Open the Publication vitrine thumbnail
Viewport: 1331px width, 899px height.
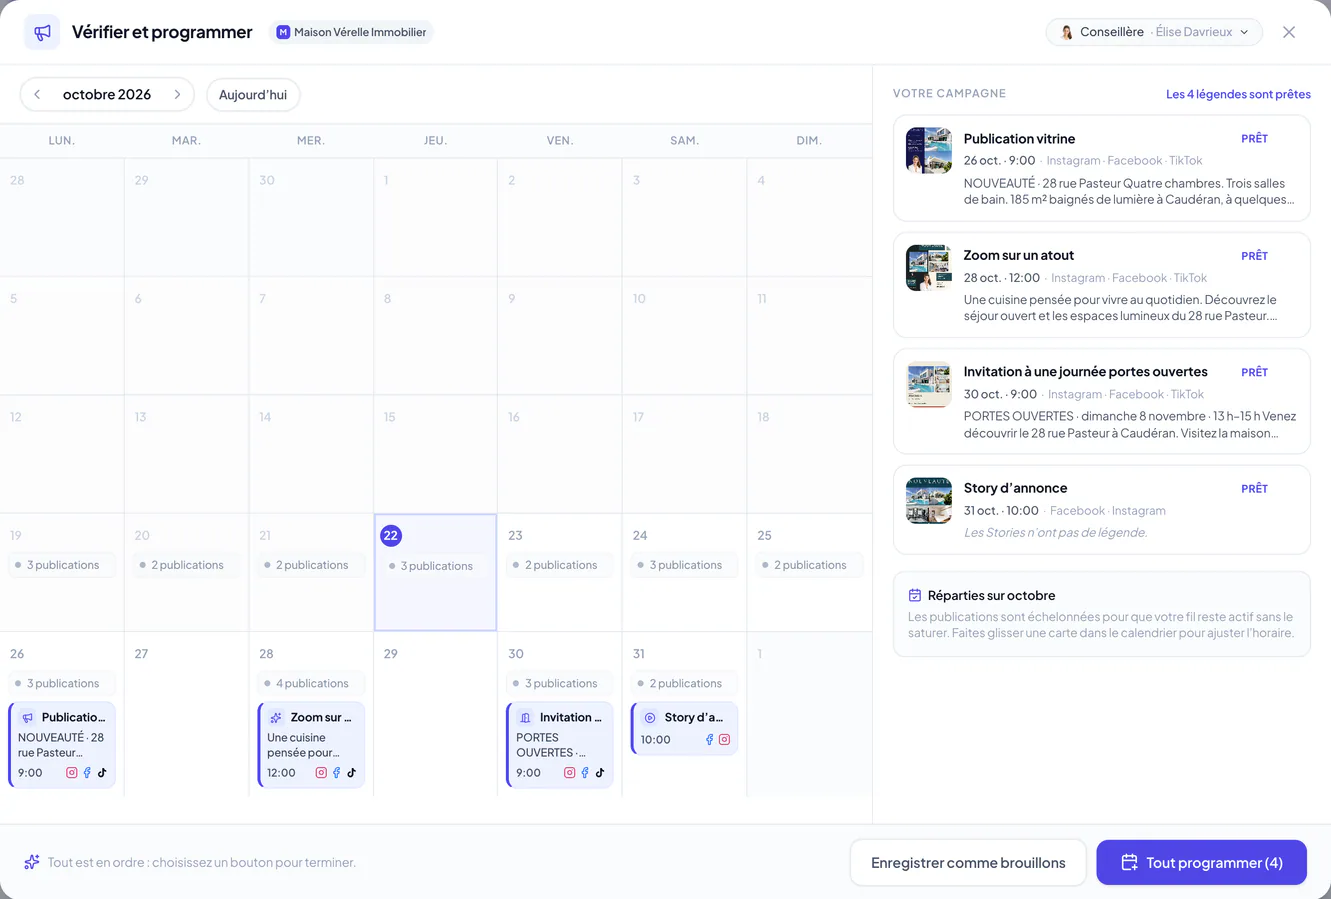coord(929,150)
